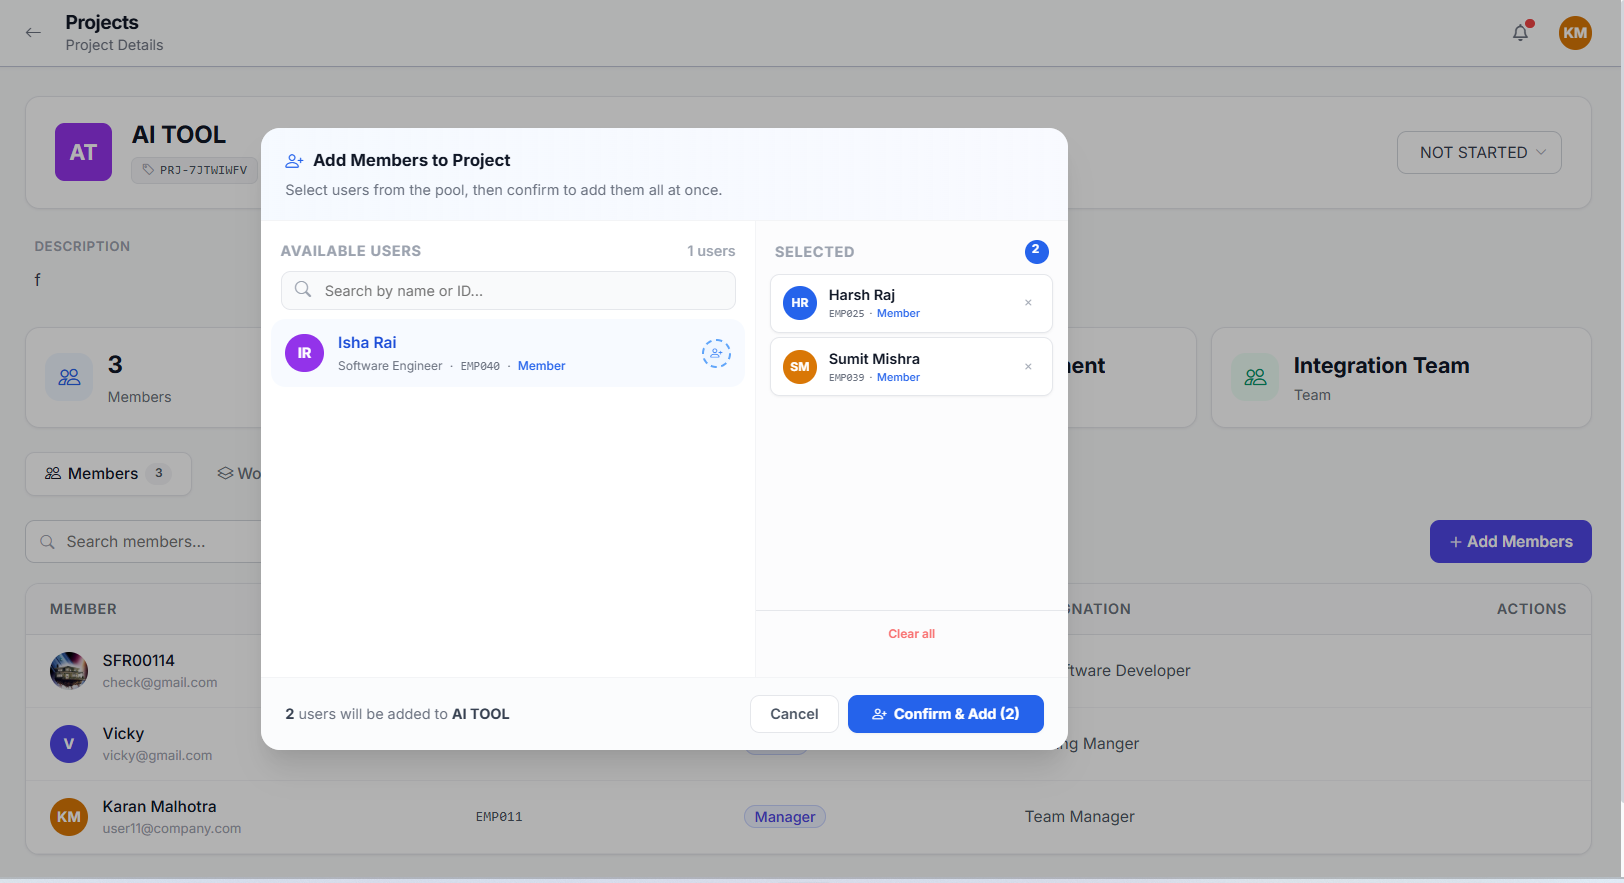Click the search magnifier in Available Users
Viewport: 1624px width, 883px height.
coord(303,290)
